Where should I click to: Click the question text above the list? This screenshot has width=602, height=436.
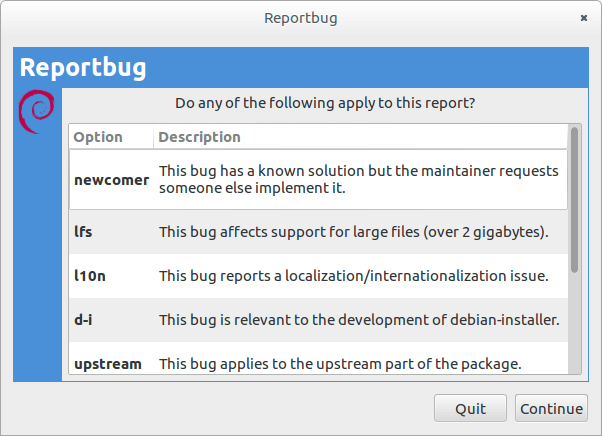coord(324,102)
